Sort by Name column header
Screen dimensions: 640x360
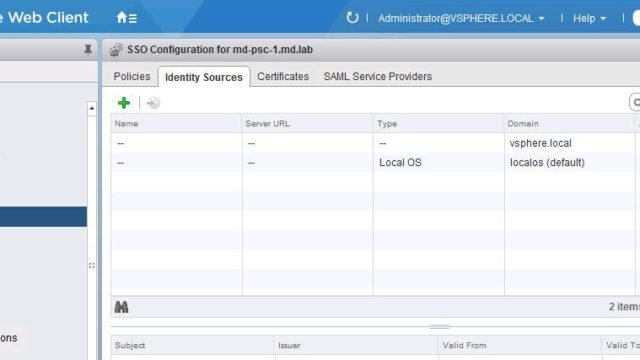tap(176, 124)
